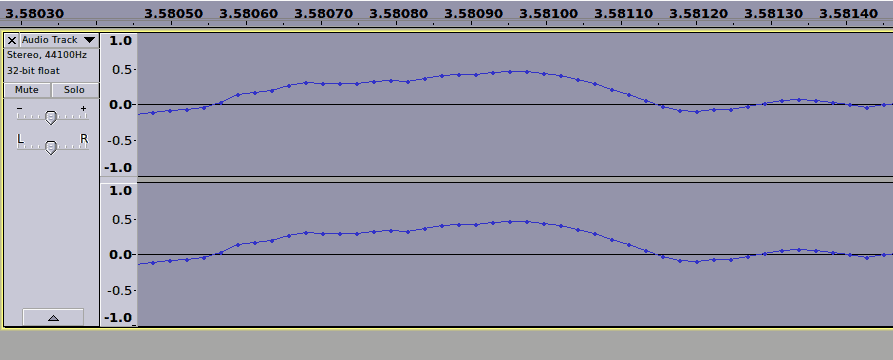This screenshot has width=893, height=360.
Task: Click the 'L' pan label
Action: click(x=21, y=140)
